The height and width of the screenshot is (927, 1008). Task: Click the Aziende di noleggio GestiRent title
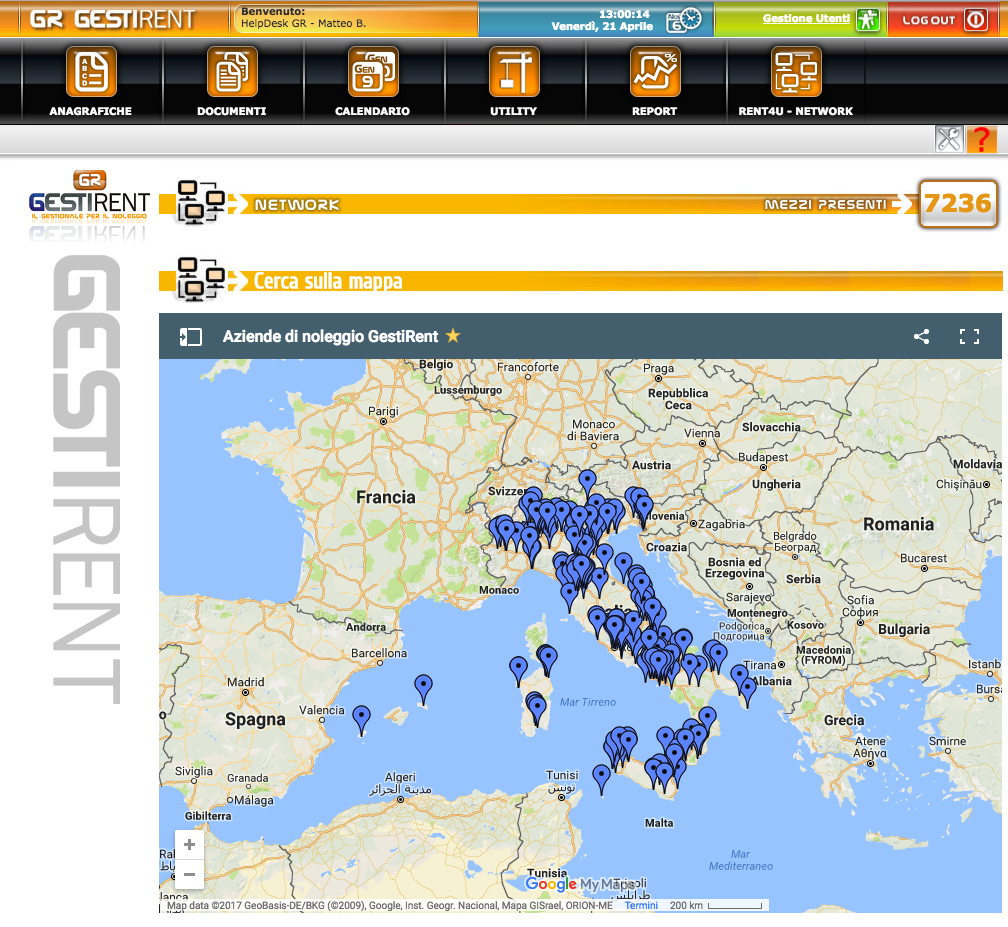point(330,336)
